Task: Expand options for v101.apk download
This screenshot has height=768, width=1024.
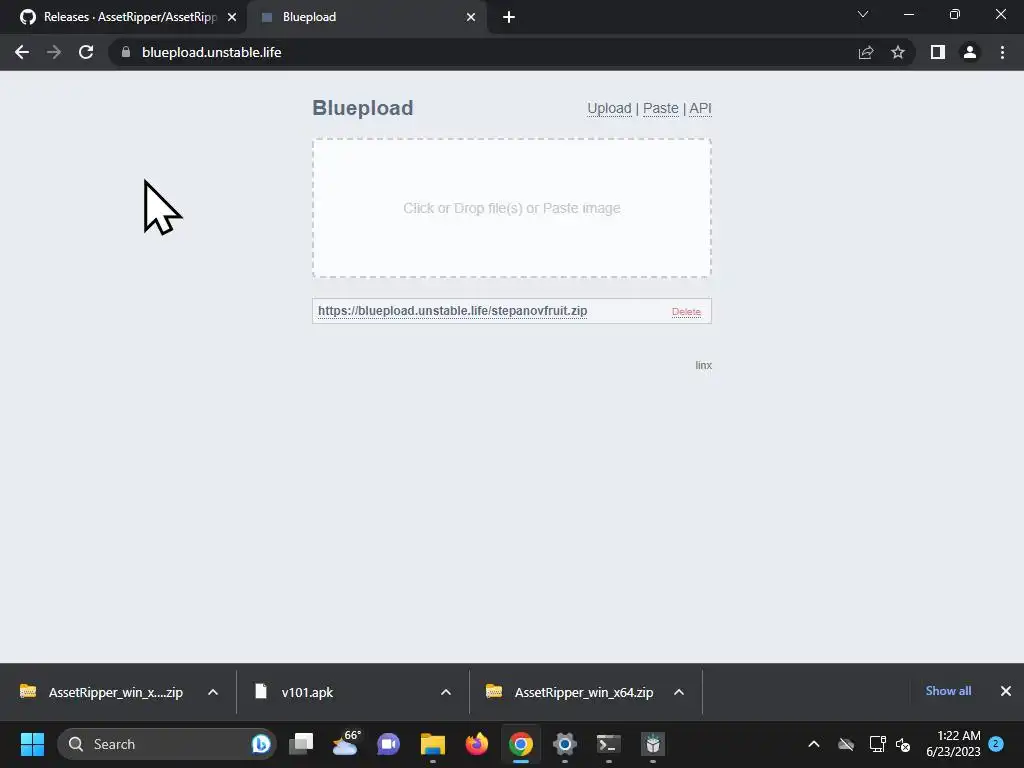Action: (x=446, y=692)
